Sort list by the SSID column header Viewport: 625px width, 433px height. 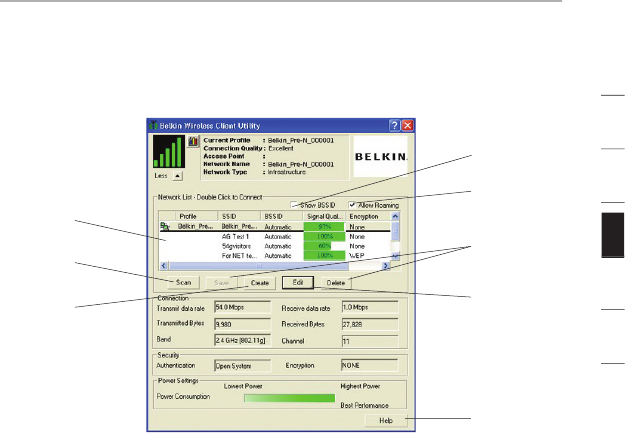pos(239,216)
